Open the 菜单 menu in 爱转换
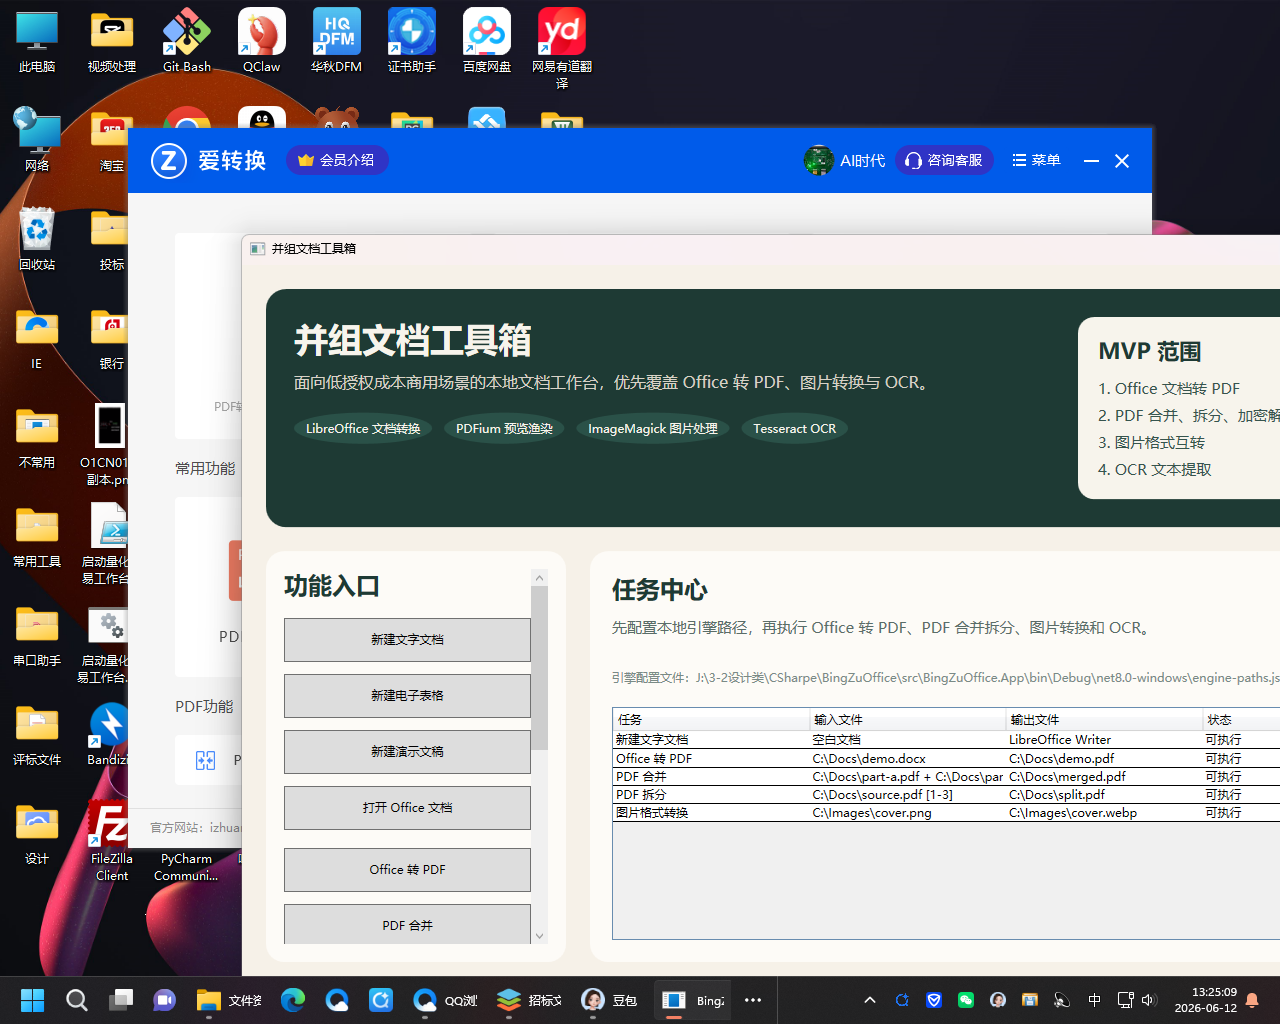The width and height of the screenshot is (1280, 1024). (1036, 160)
